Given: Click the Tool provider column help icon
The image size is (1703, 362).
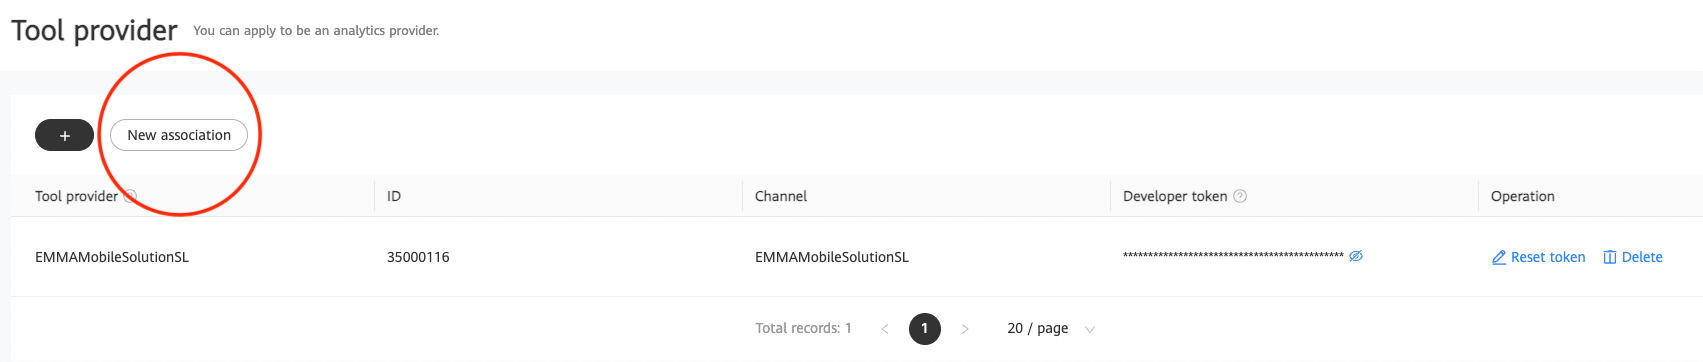Looking at the screenshot, I should point(130,196).
